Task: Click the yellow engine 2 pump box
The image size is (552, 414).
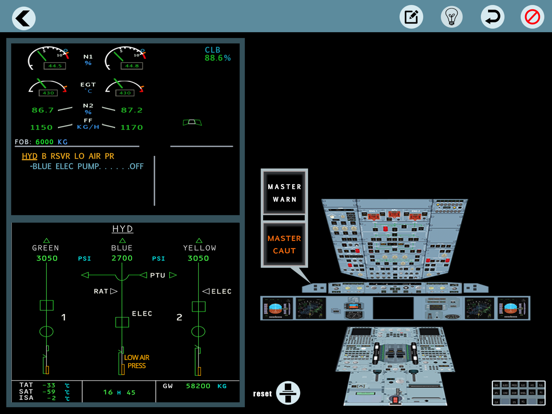Action: (x=199, y=306)
